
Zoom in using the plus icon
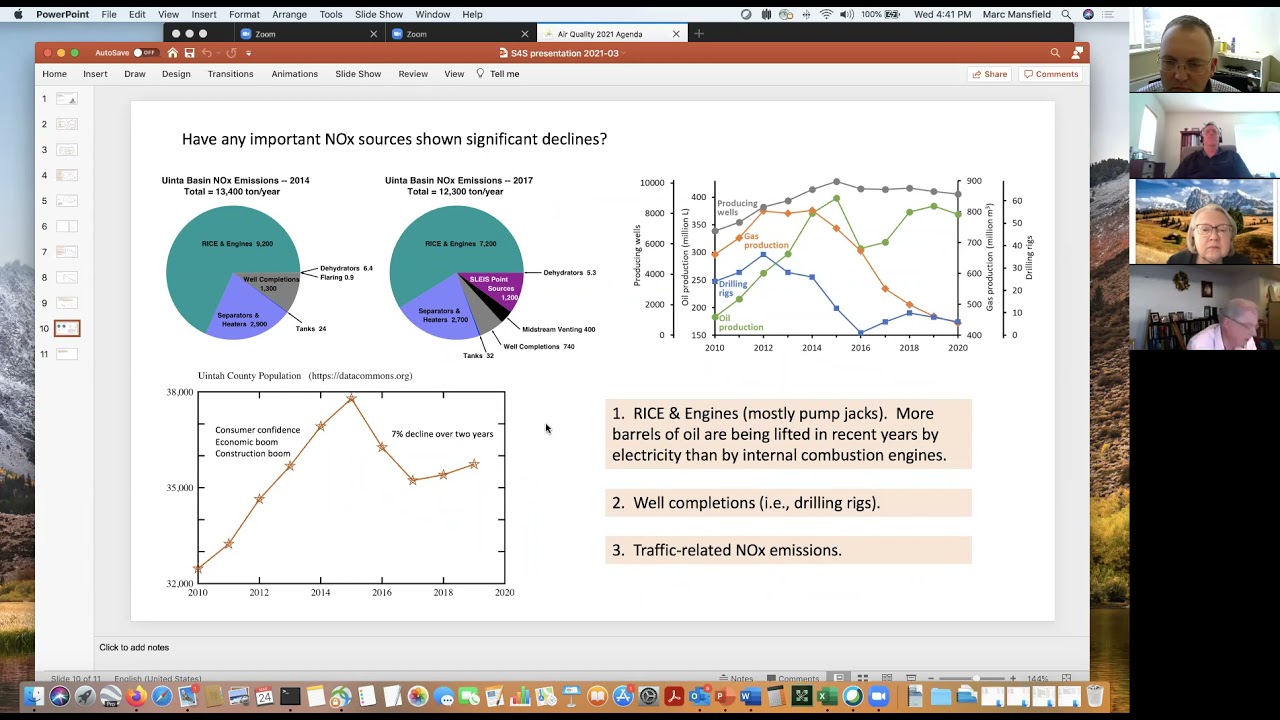pos(1013,679)
